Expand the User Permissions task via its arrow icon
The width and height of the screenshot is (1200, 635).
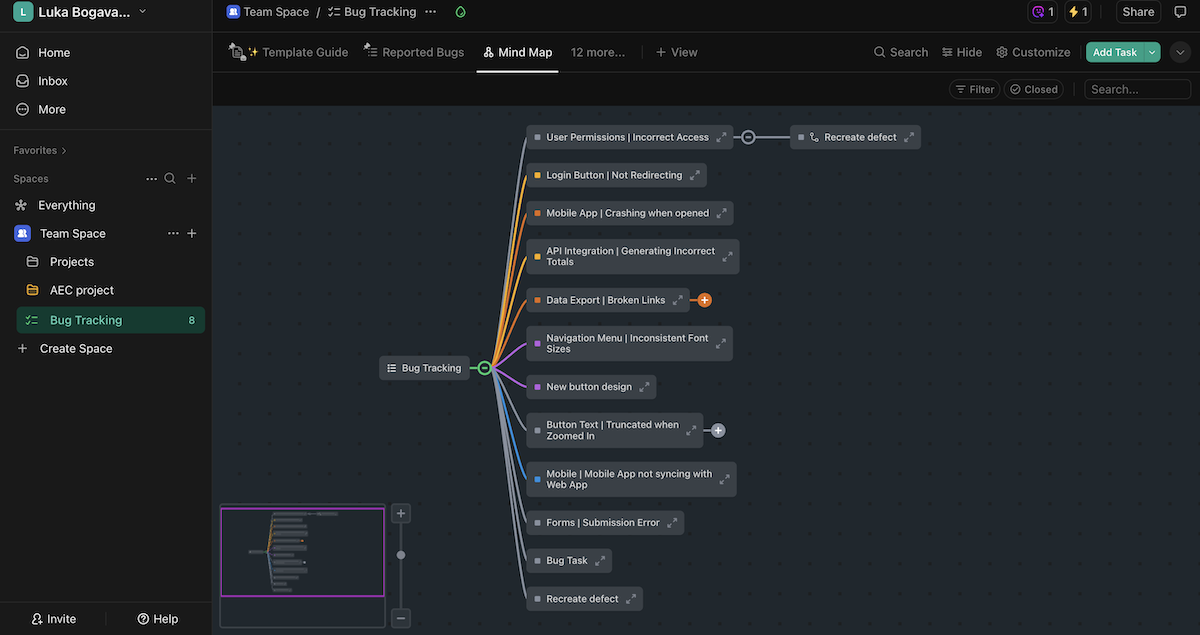pyautogui.click(x=722, y=137)
